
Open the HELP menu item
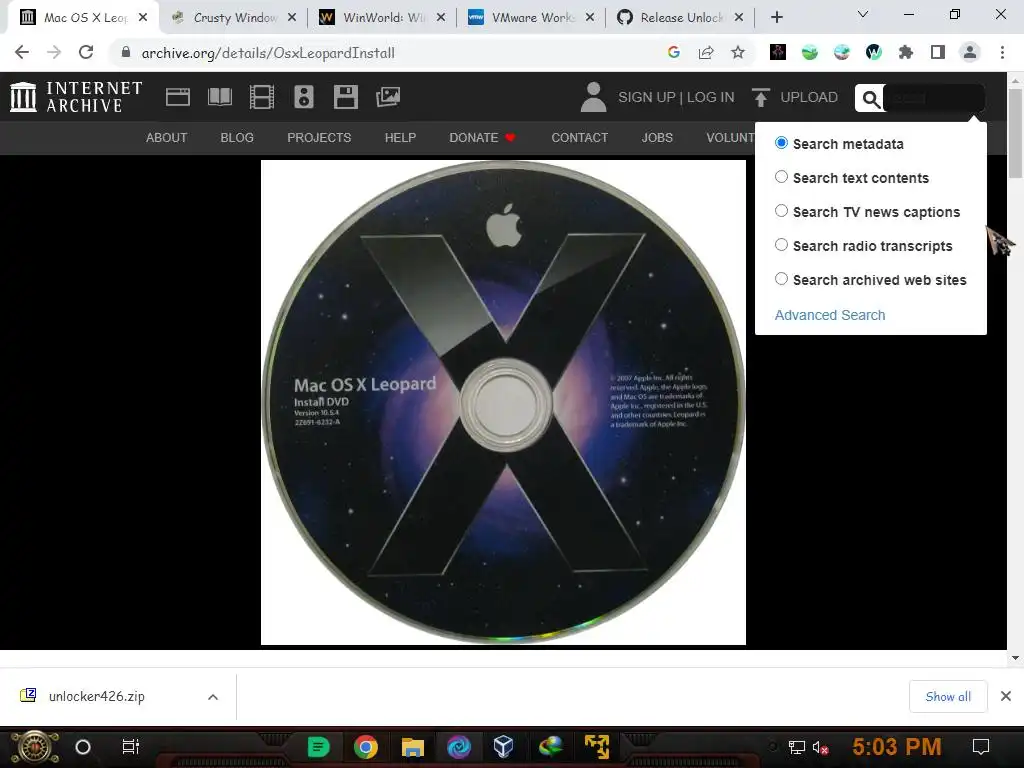pos(400,138)
